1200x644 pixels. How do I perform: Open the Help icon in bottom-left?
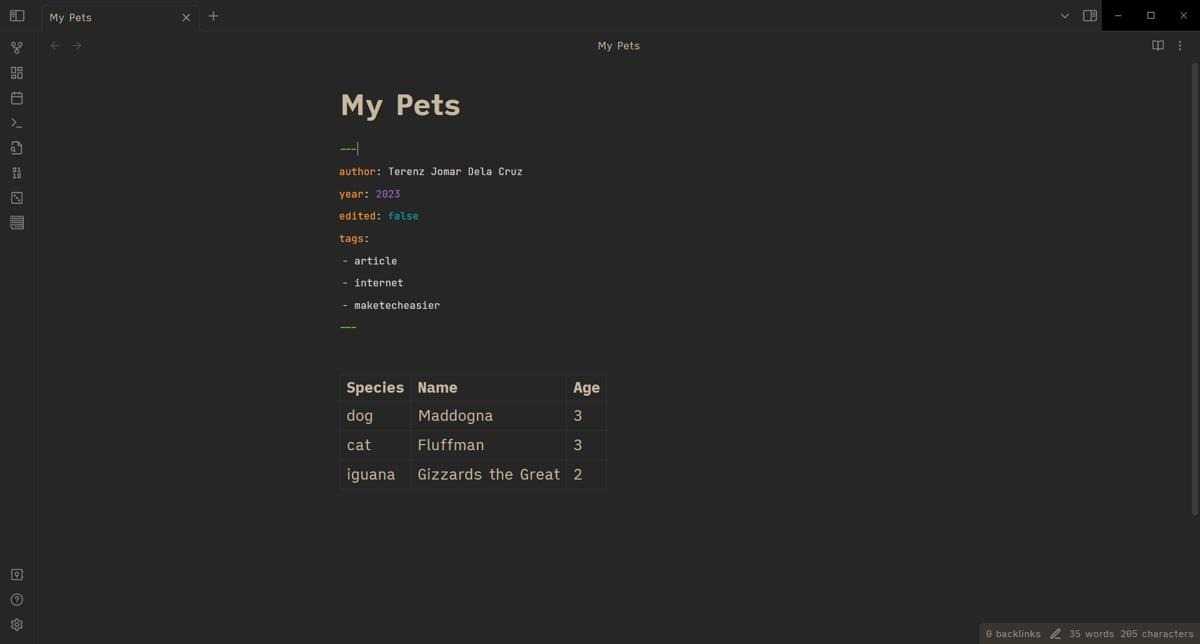[x=16, y=600]
